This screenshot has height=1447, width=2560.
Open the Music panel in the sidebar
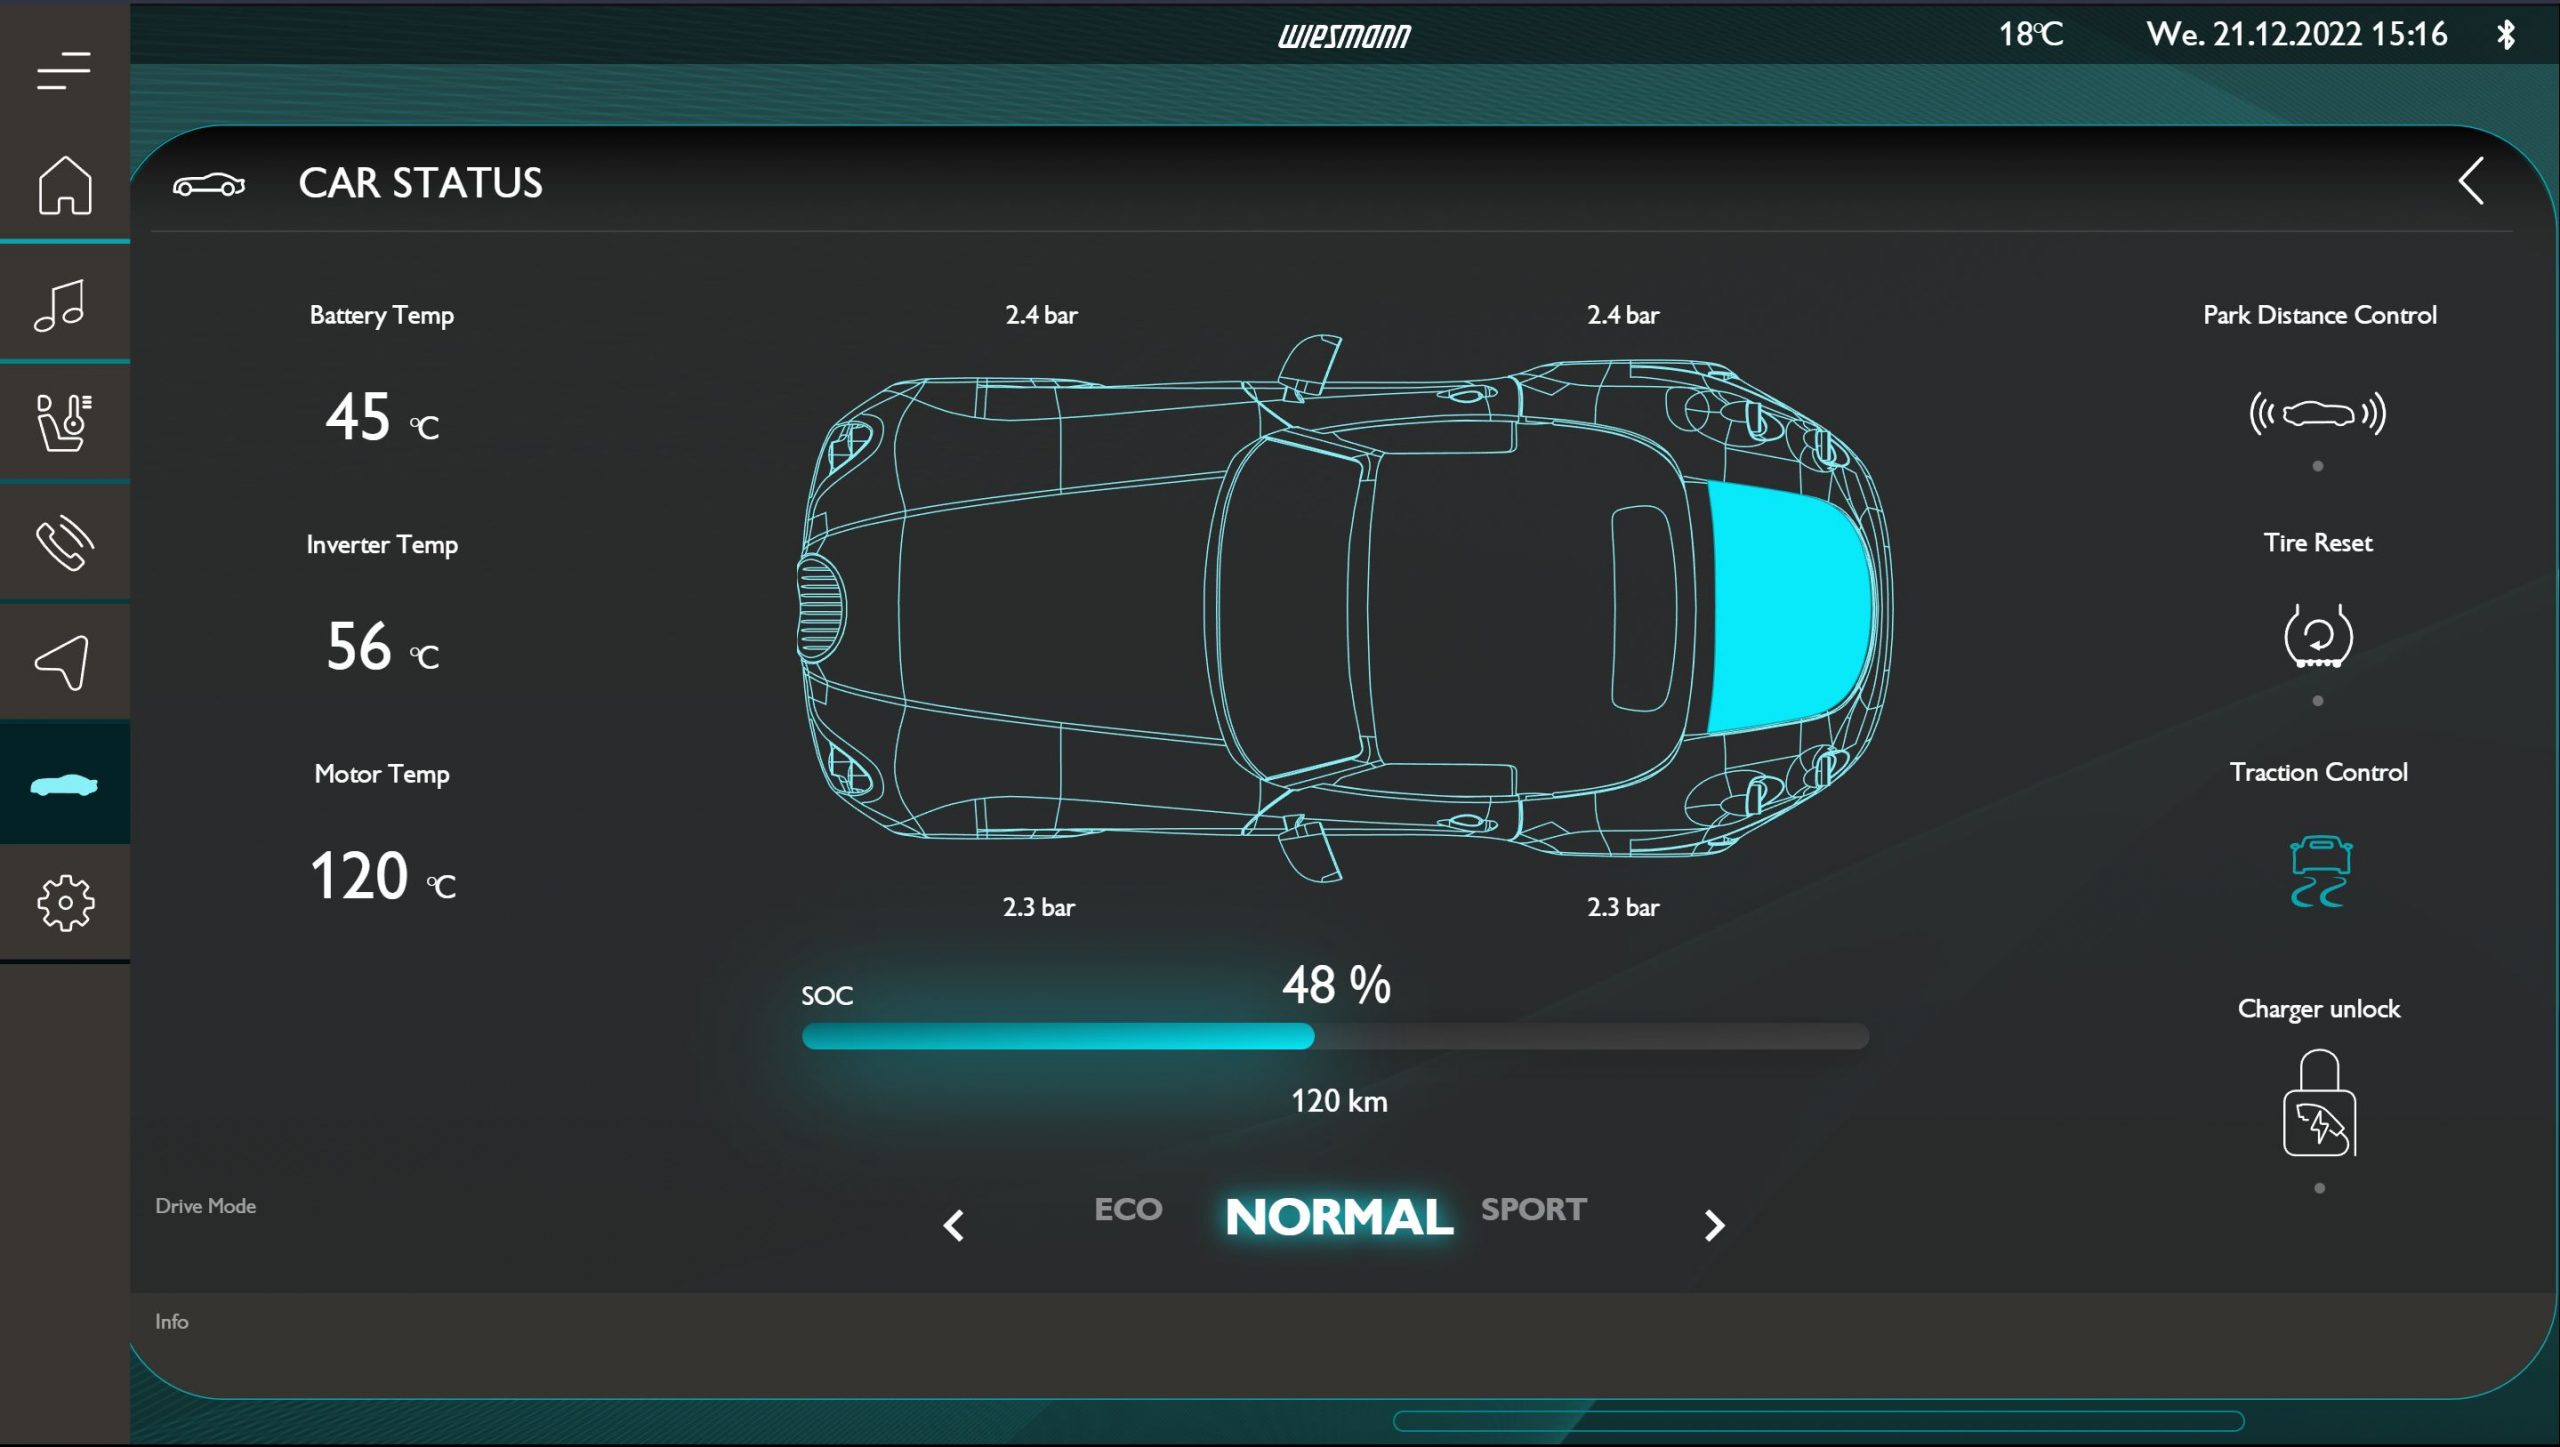click(x=63, y=304)
